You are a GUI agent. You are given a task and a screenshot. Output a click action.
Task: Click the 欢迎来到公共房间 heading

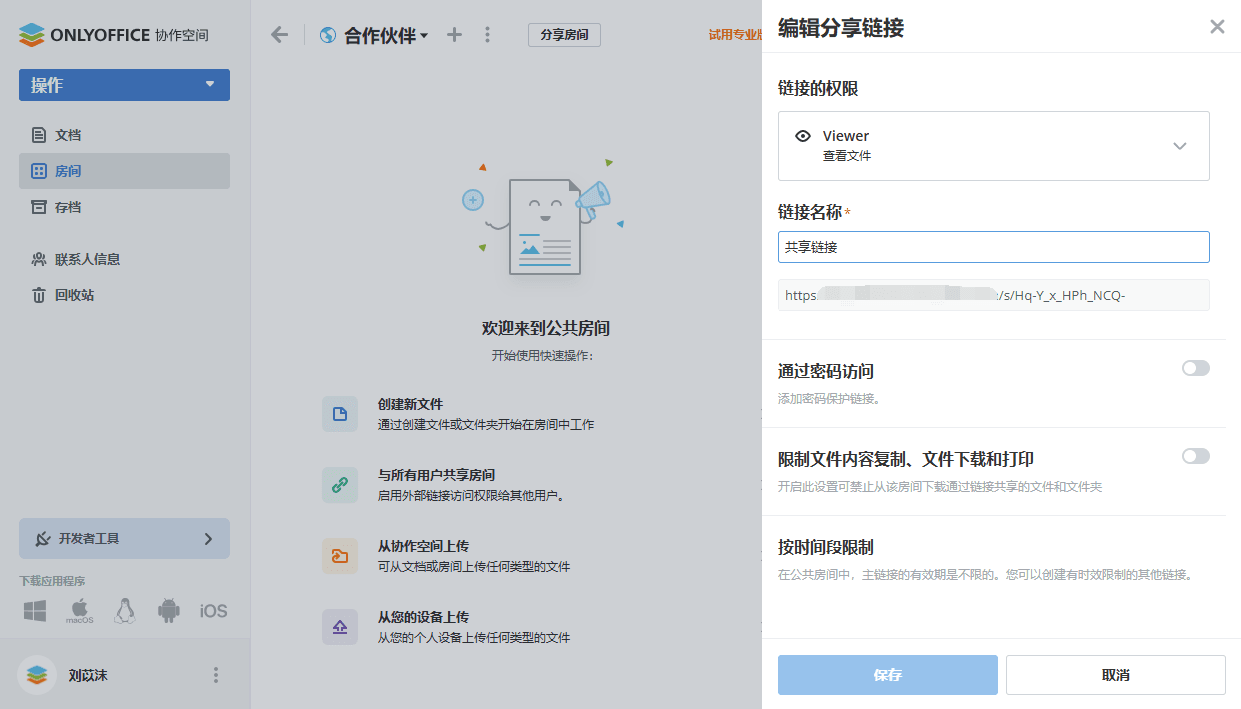click(545, 328)
